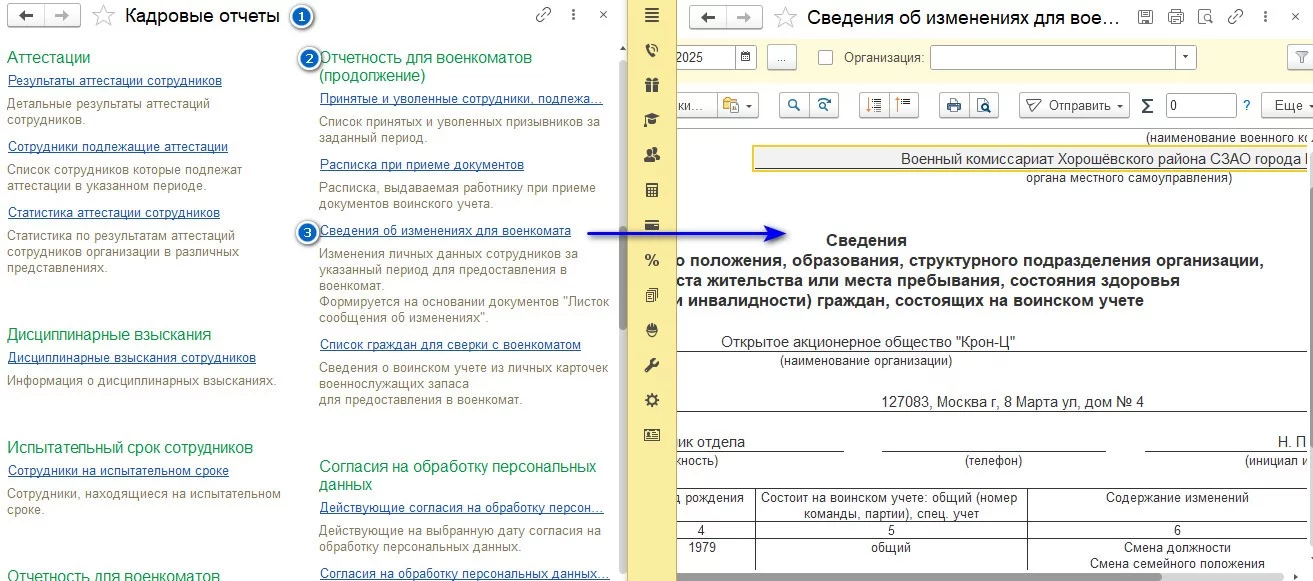This screenshot has width=1313, height=581.
Task: Click Список граждан для сверки с военкоматом
Action: pos(450,344)
